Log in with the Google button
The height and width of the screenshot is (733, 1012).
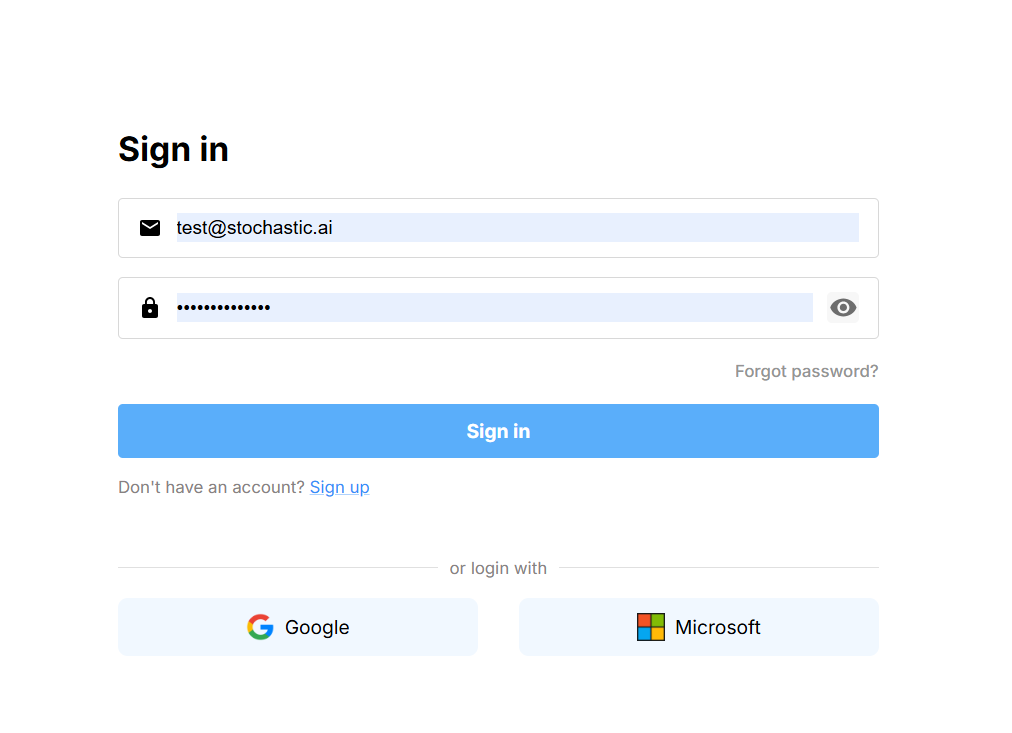point(298,627)
